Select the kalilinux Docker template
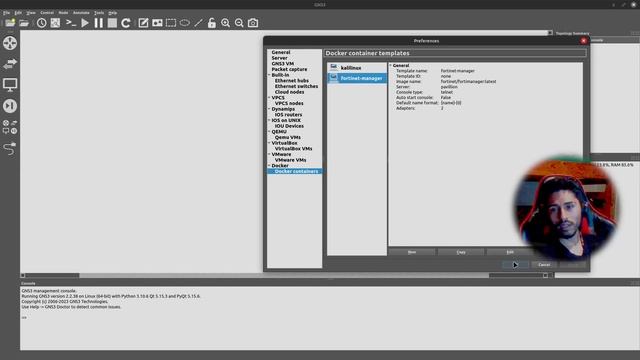This screenshot has height=360, width=640. (x=357, y=68)
